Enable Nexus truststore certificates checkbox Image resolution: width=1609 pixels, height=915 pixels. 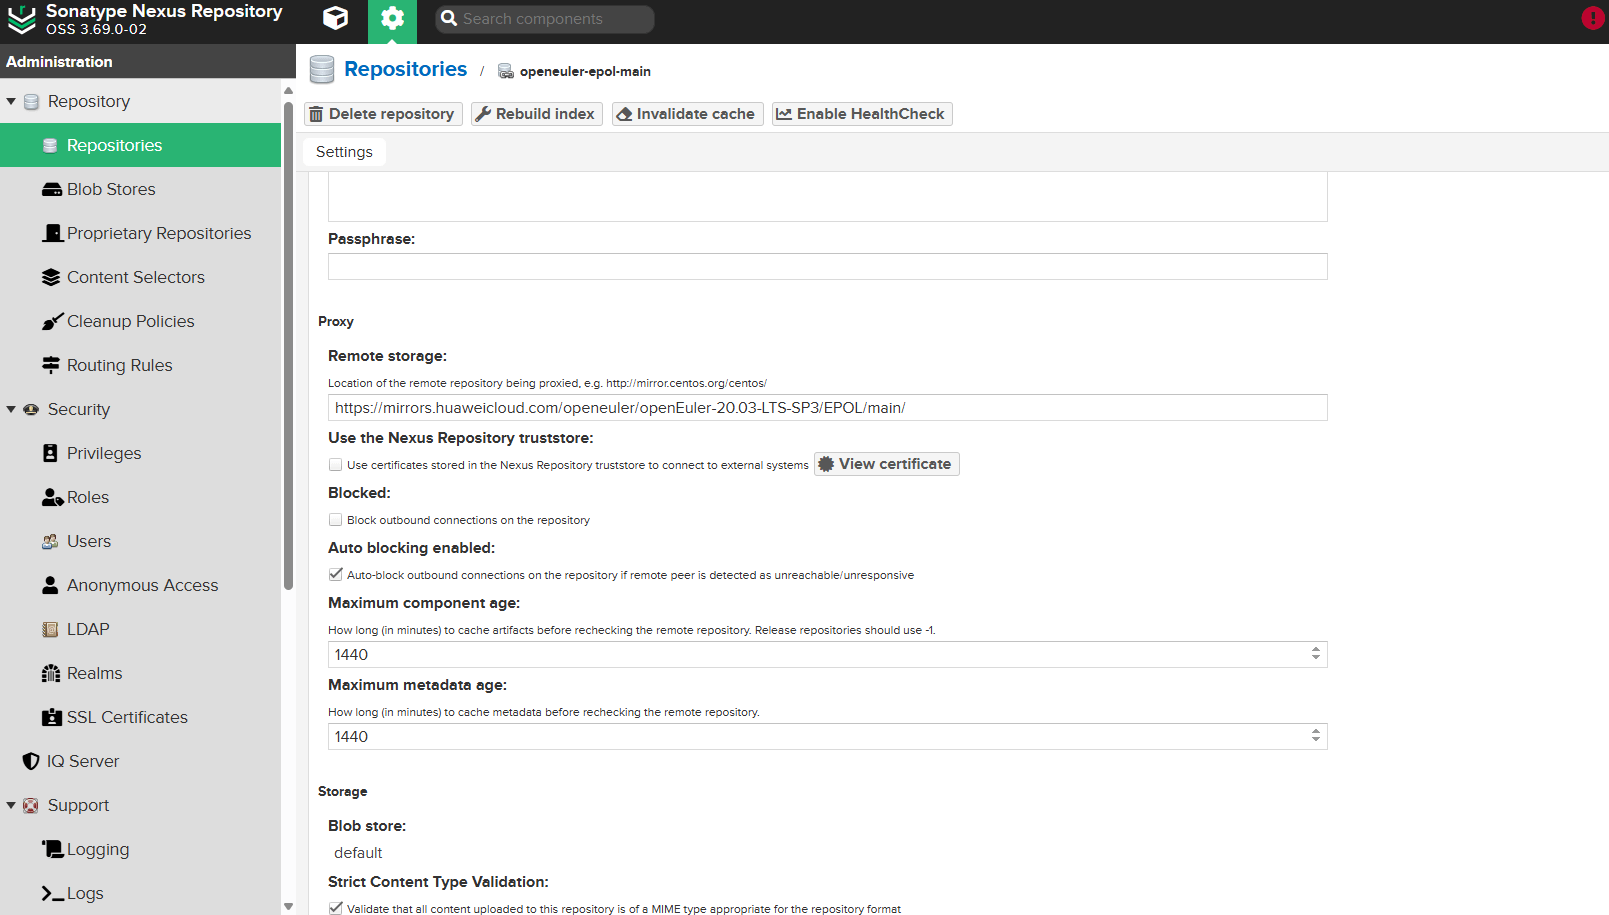[x=336, y=465]
